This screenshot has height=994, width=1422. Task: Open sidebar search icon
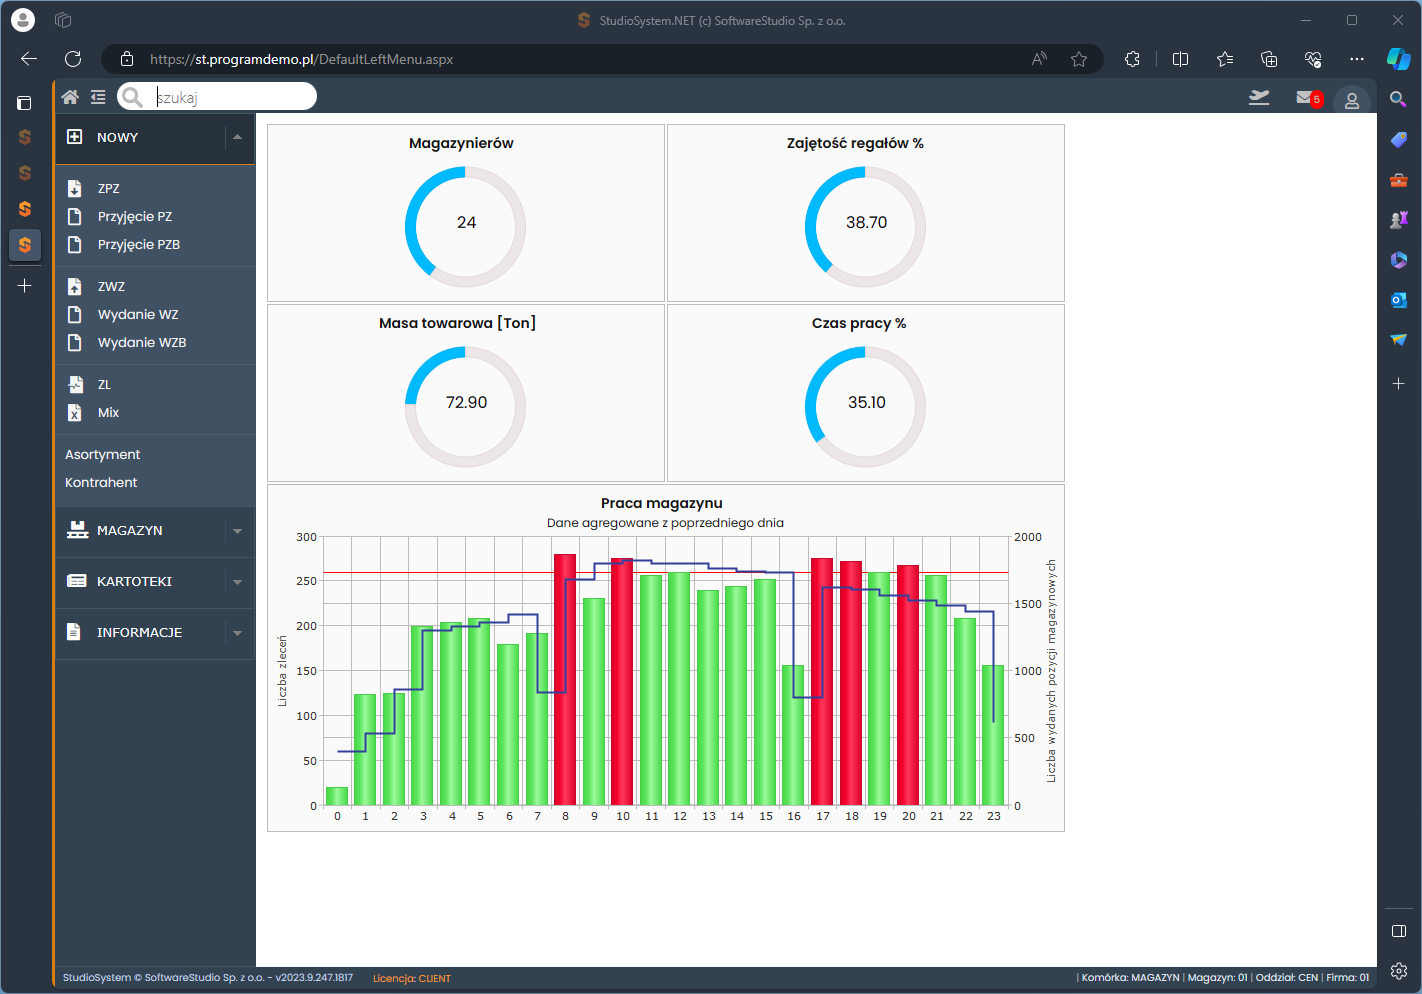click(1399, 99)
